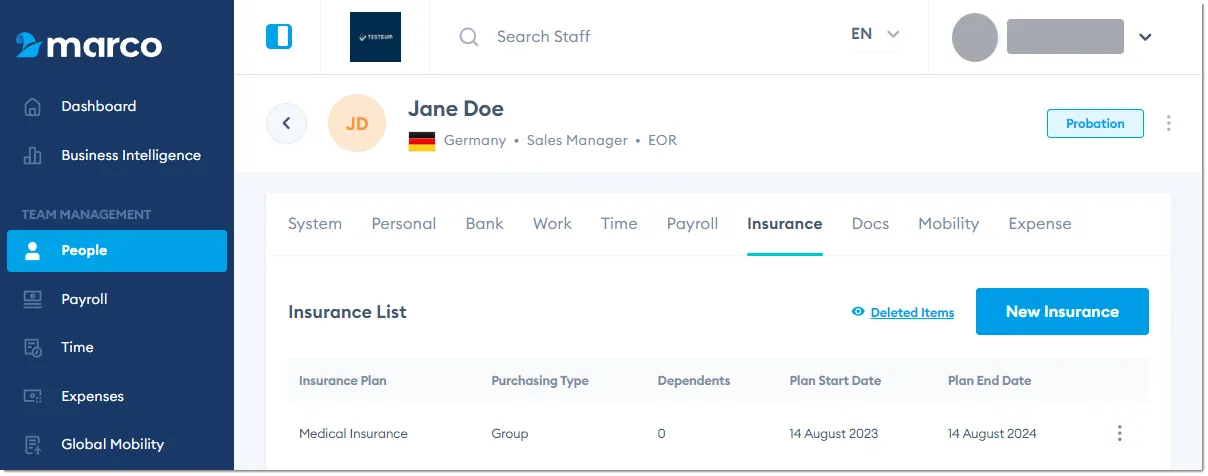Click the New Insurance button
Viewport: 1208px width, 476px height.
[1062, 312]
